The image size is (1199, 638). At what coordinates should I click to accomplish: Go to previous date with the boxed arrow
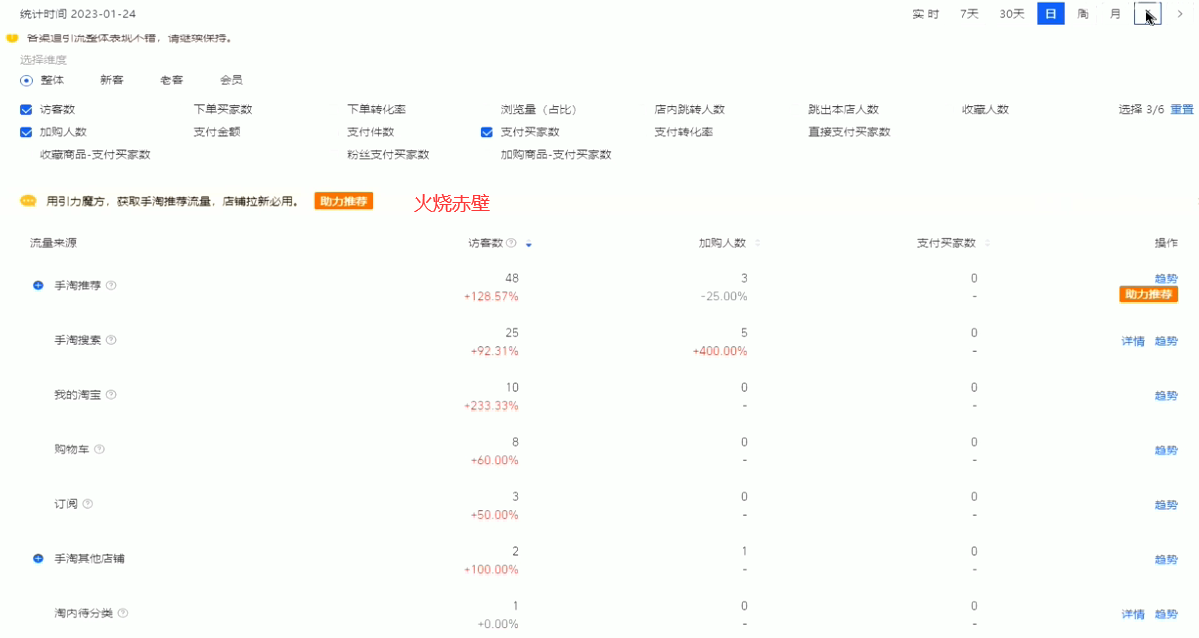coord(1148,14)
